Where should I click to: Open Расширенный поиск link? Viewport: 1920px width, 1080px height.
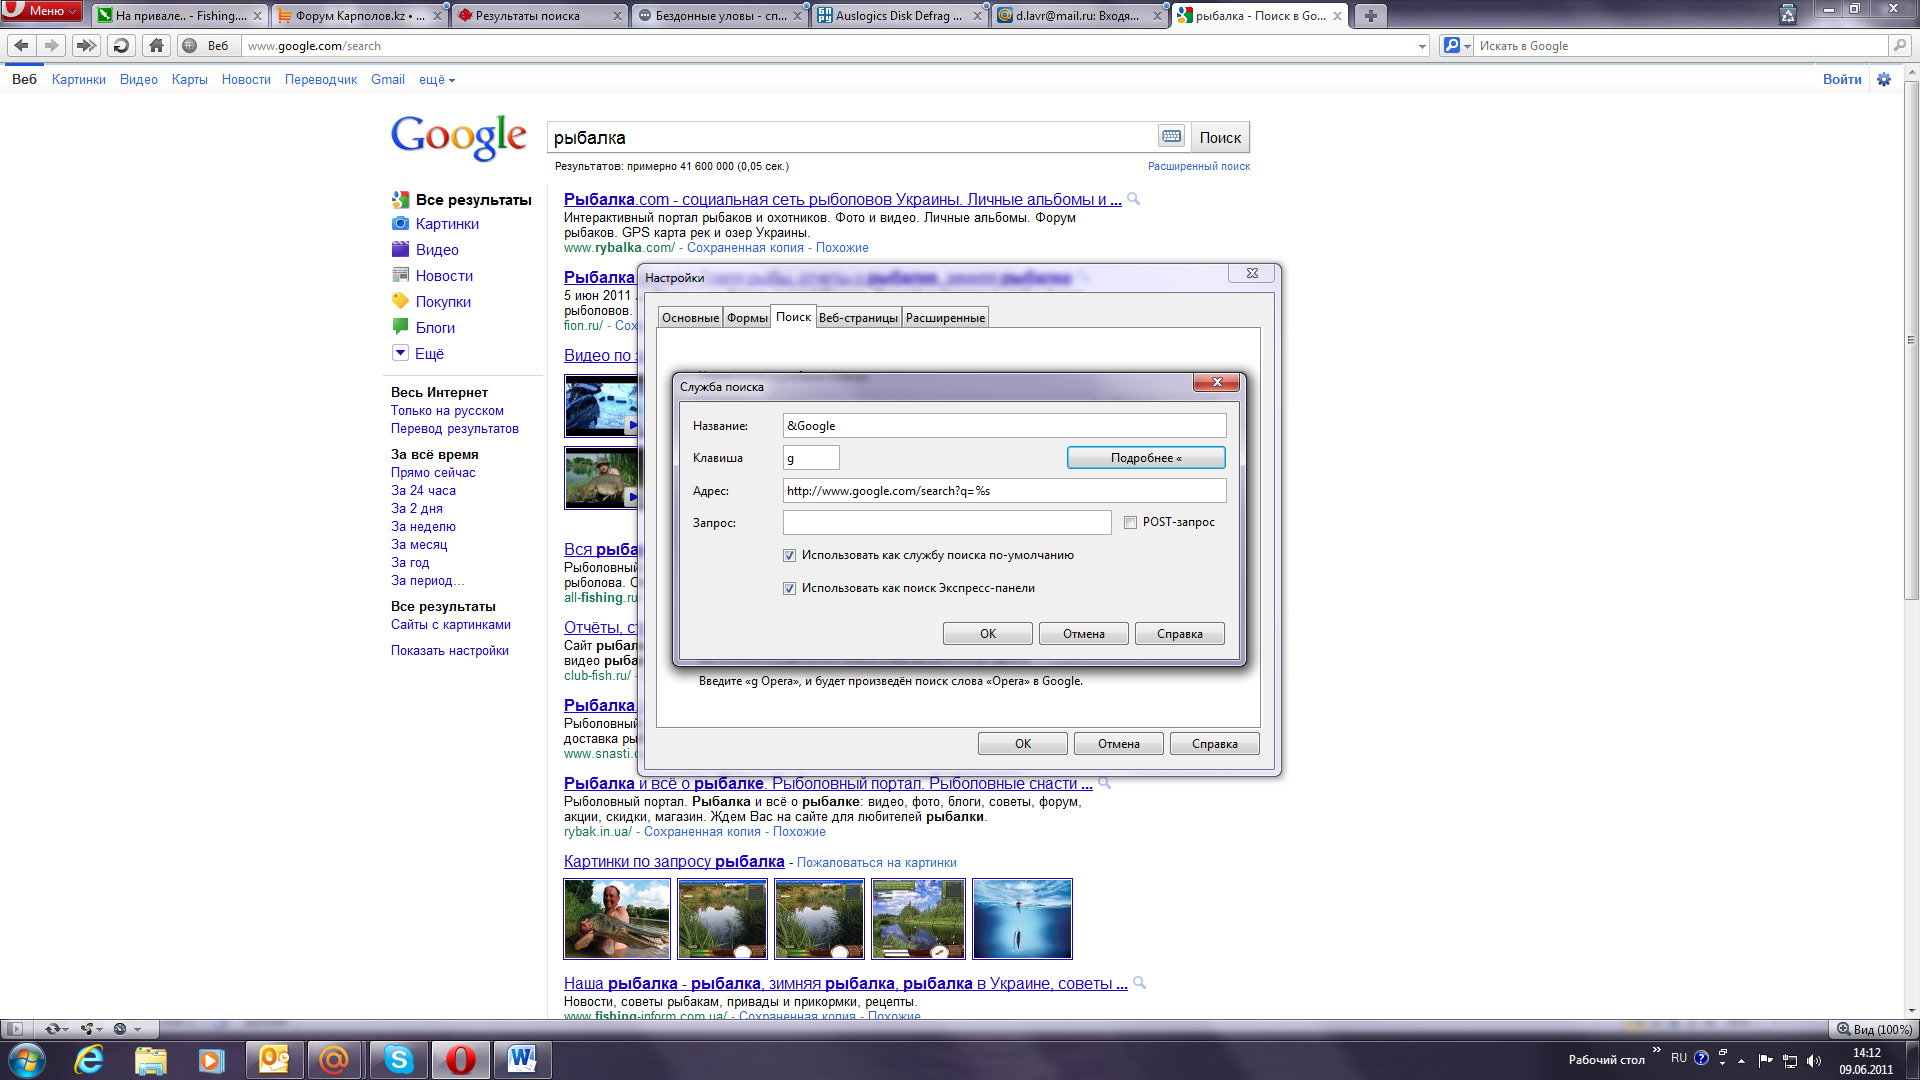1199,166
